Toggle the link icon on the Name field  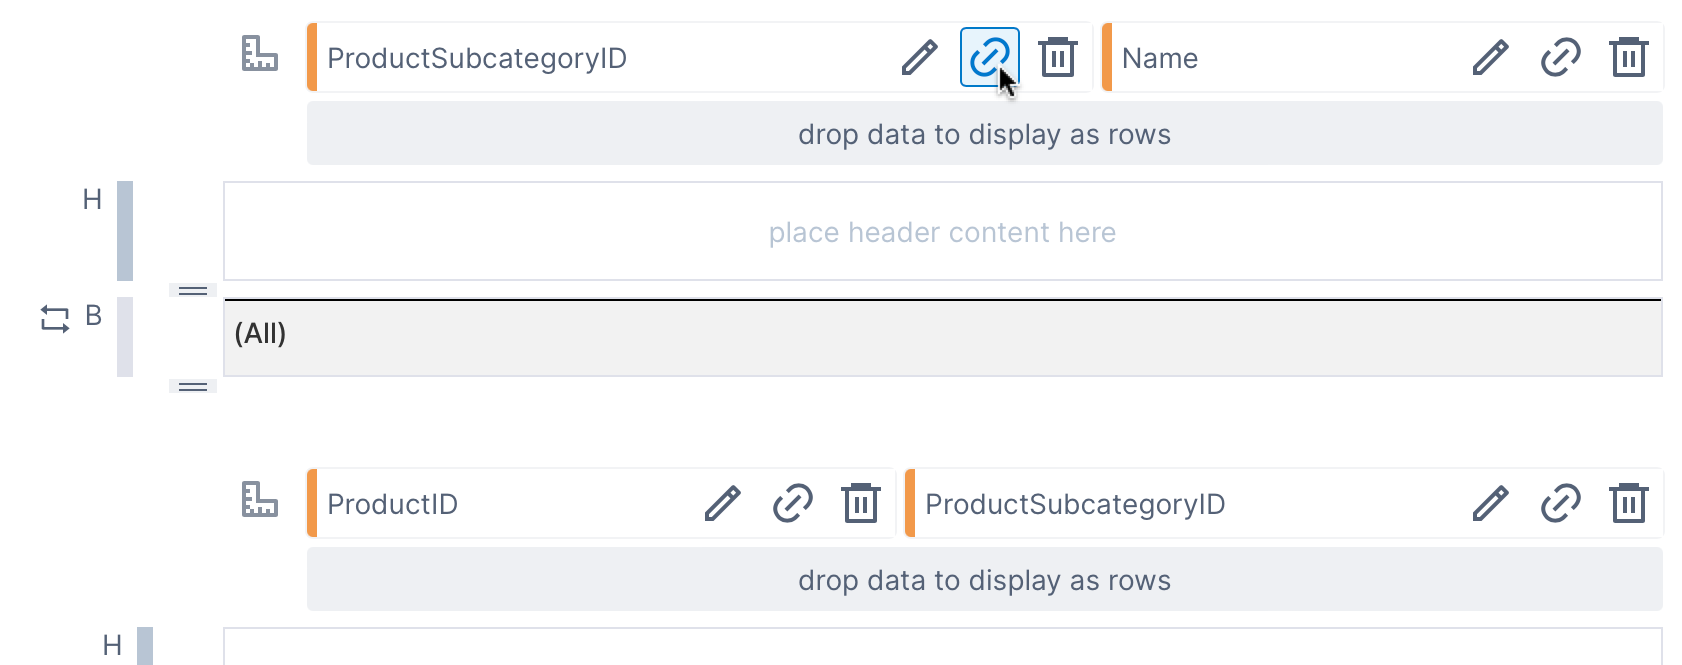coord(1560,58)
